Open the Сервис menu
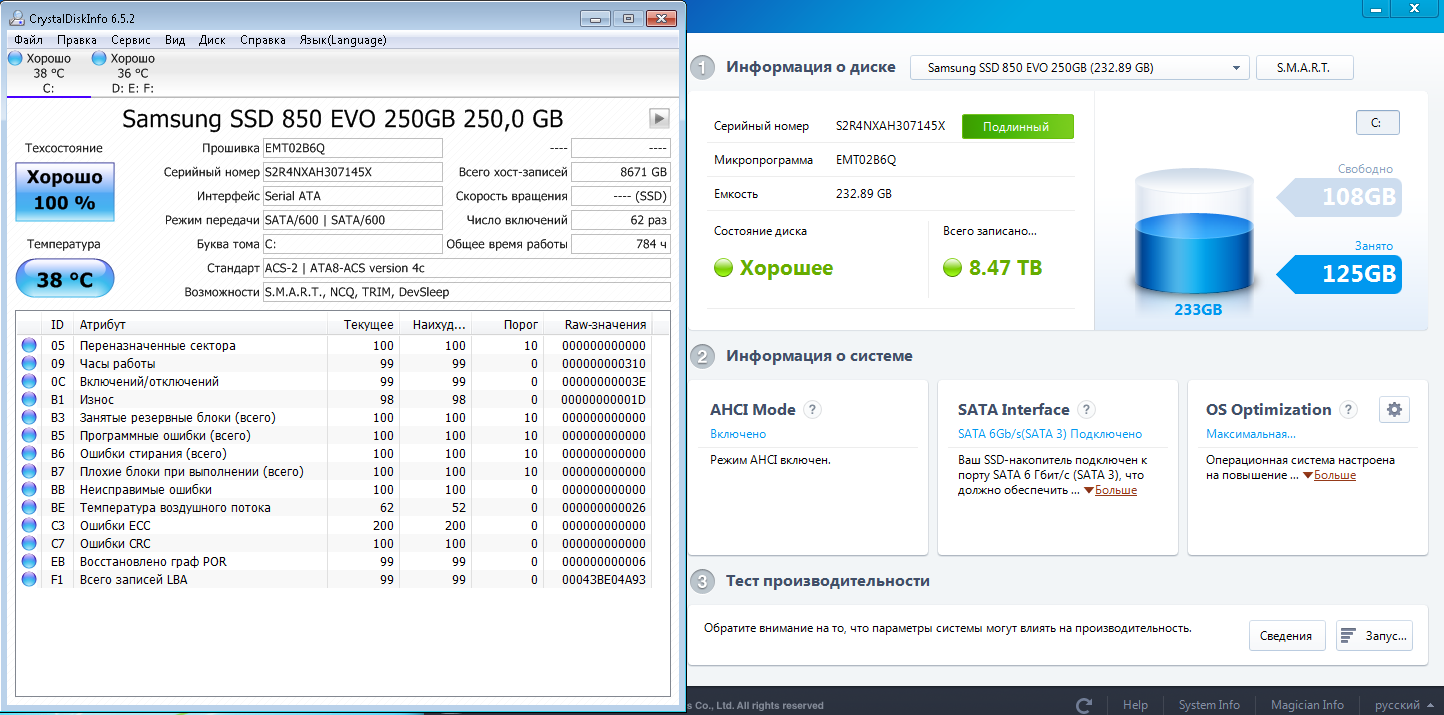The width and height of the screenshot is (1444, 715). (131, 40)
